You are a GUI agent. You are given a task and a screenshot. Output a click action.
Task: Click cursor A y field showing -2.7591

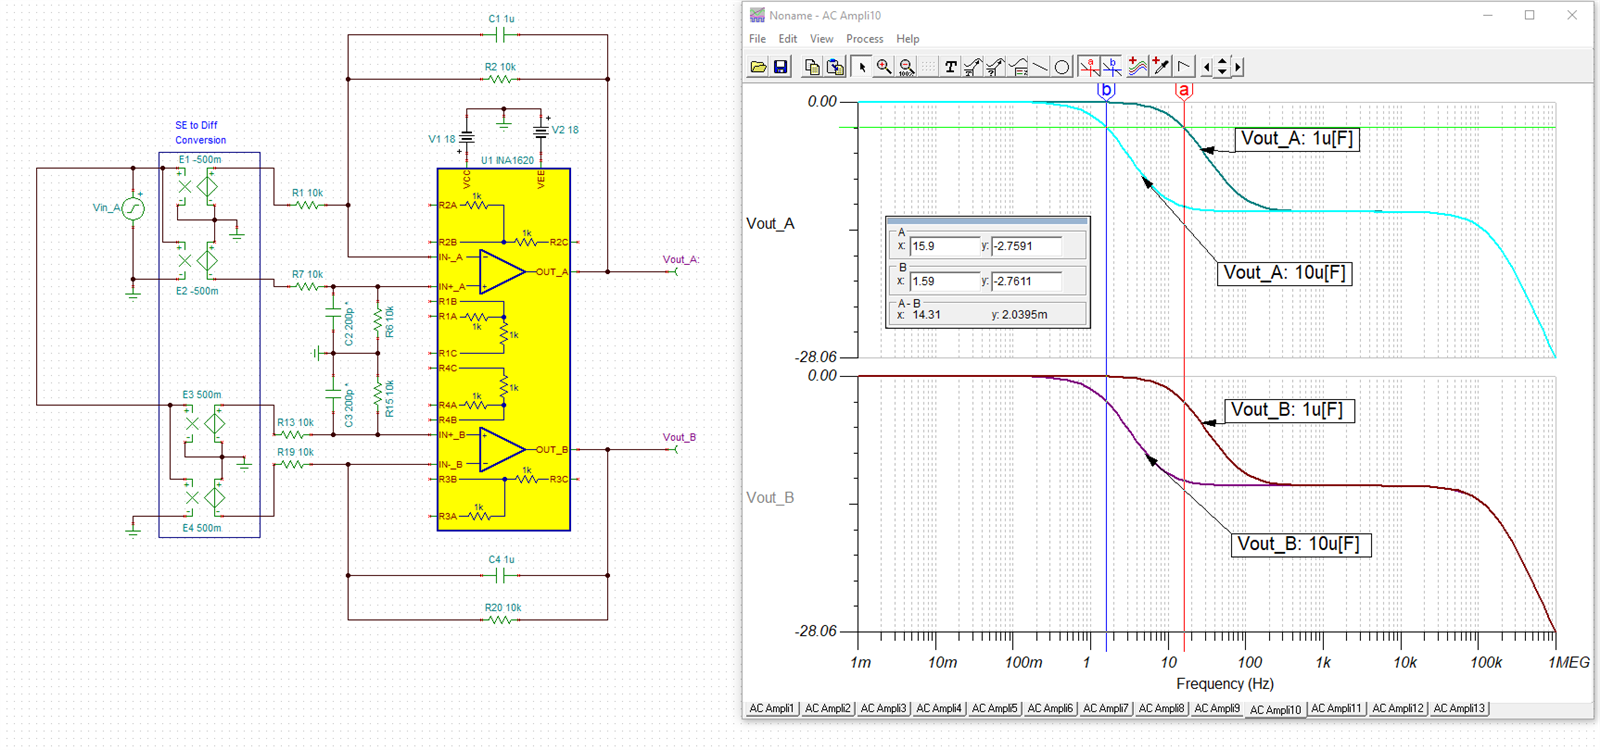click(x=1026, y=246)
